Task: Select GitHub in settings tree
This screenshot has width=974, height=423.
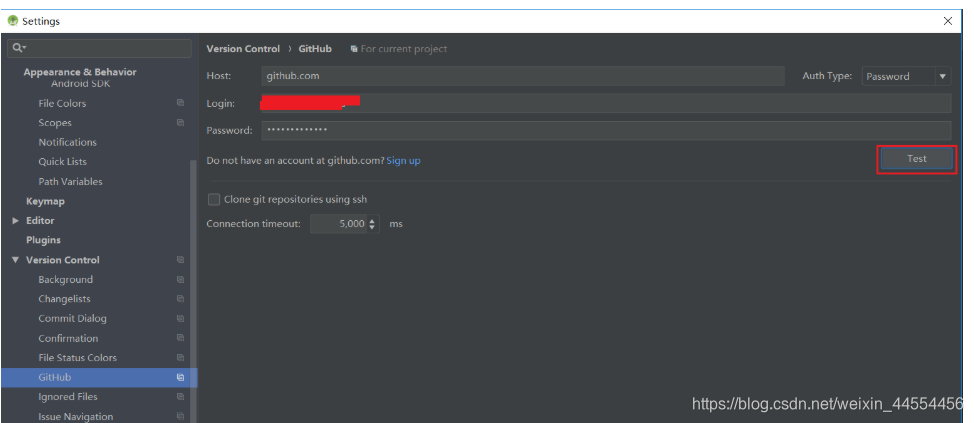Action: [x=99, y=377]
